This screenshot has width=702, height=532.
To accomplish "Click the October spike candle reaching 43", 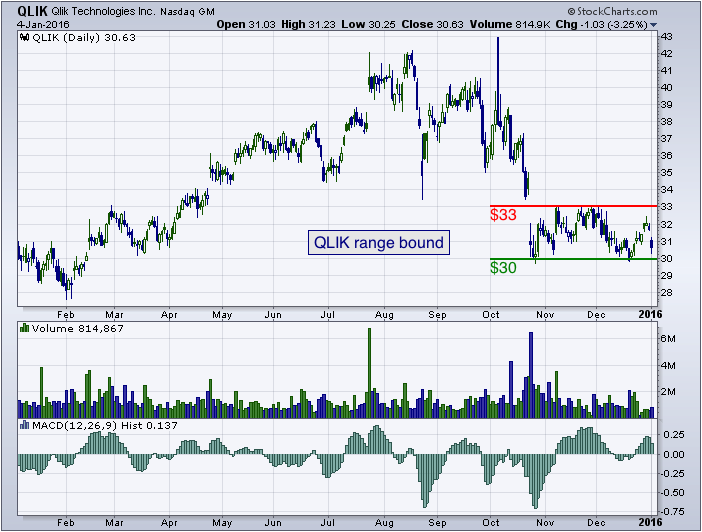I will (498, 80).
